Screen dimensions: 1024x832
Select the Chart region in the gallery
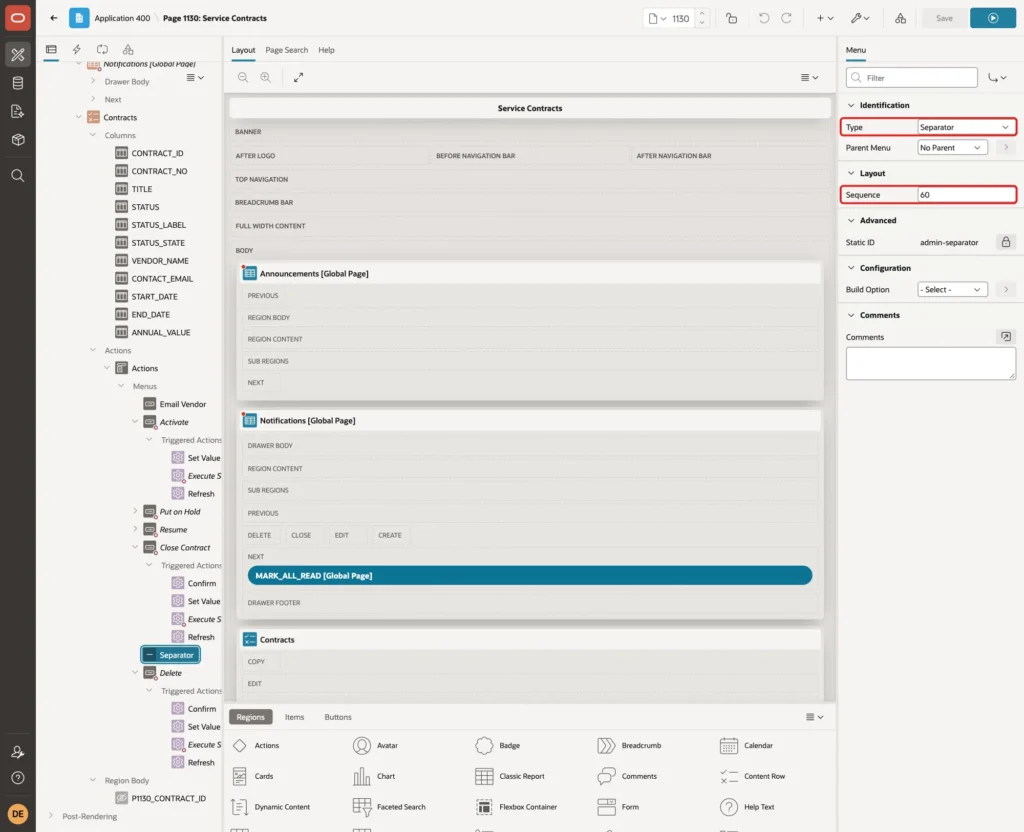pos(374,776)
